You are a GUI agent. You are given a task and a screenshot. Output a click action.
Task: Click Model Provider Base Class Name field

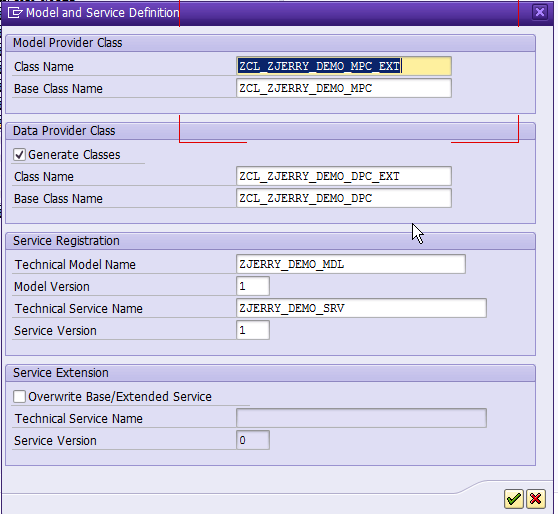tap(344, 88)
